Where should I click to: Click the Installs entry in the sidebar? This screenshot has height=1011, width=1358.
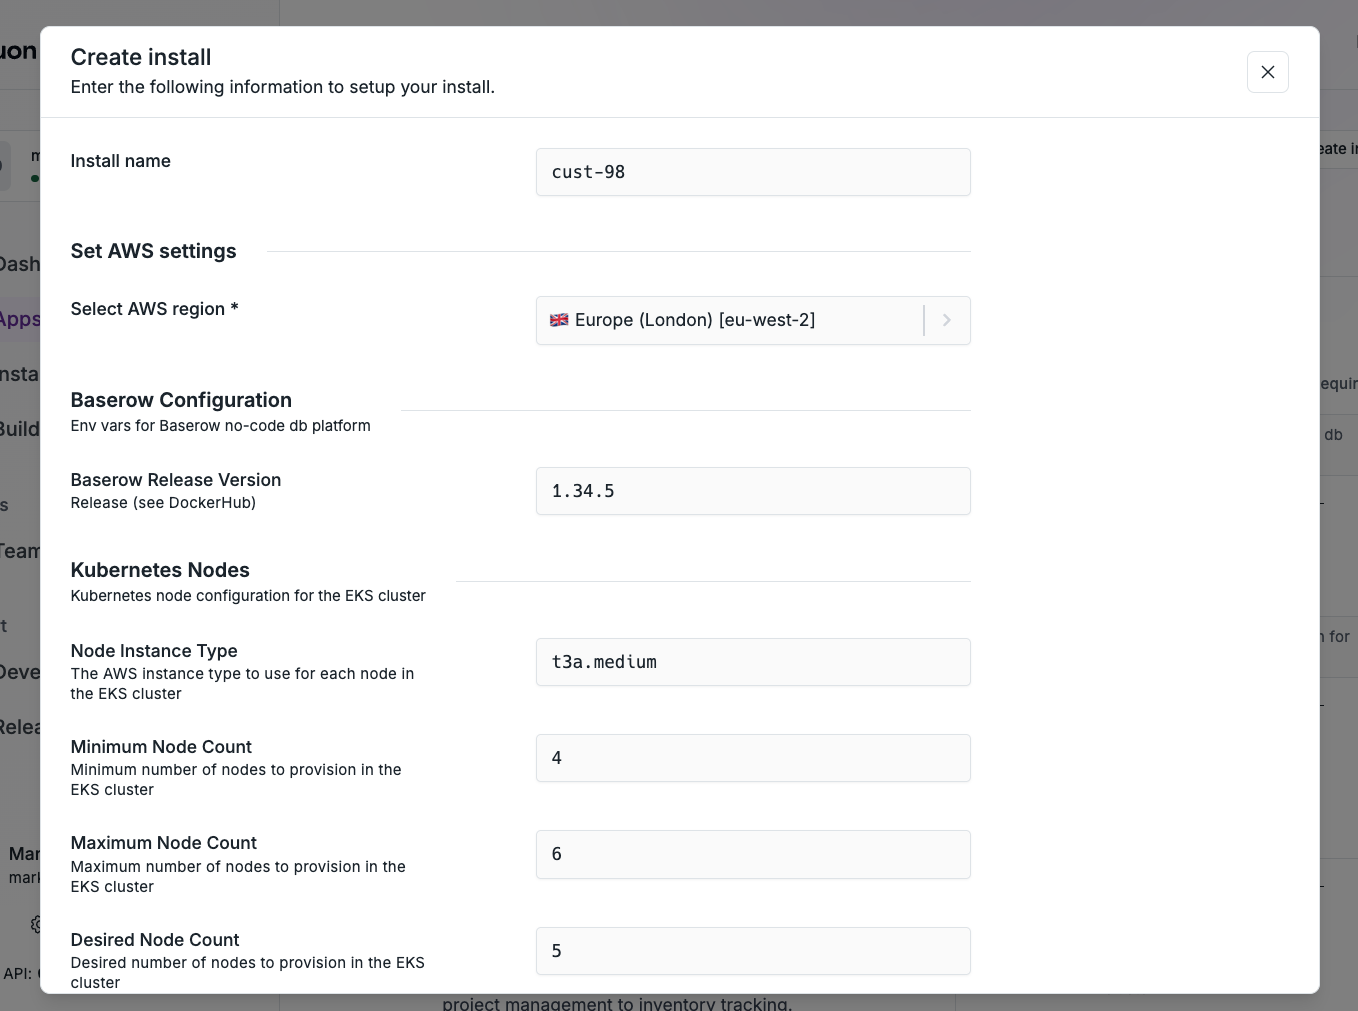tap(20, 373)
